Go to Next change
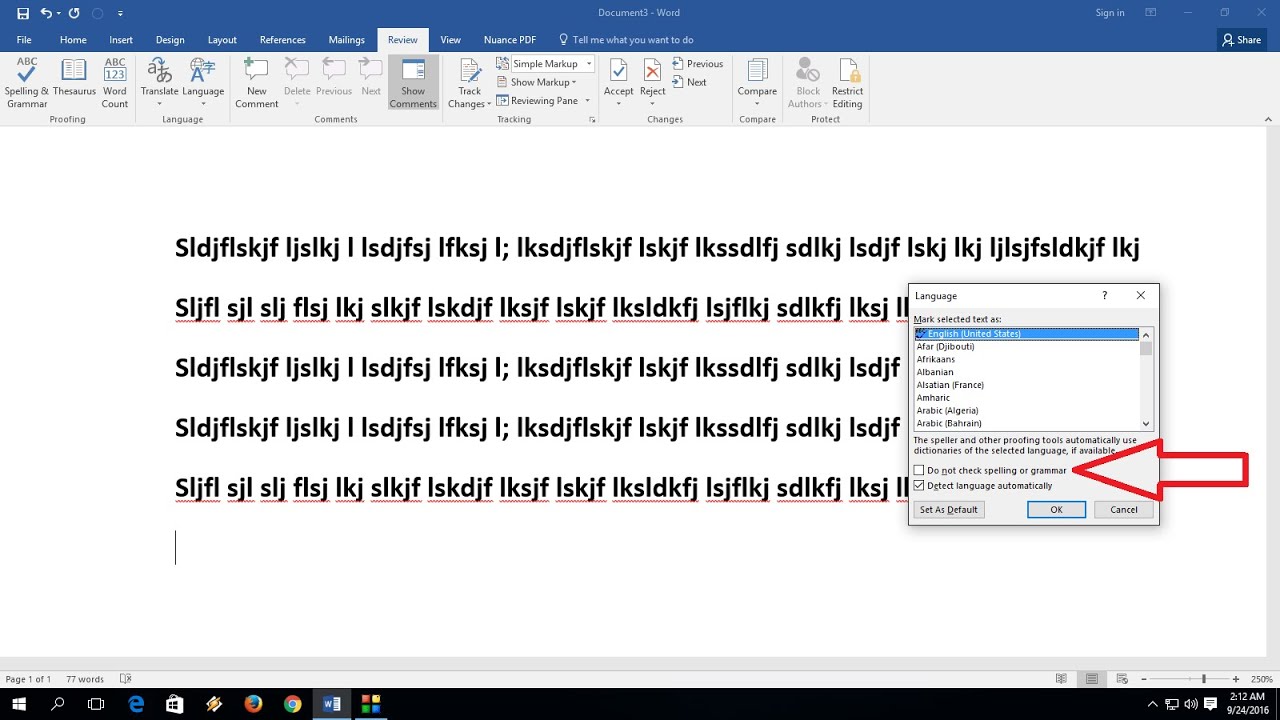 pos(690,82)
